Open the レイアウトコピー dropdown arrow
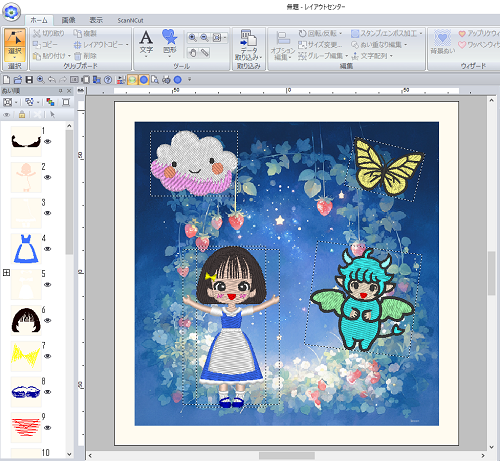Screen dimensions: 500x461 point(127,45)
